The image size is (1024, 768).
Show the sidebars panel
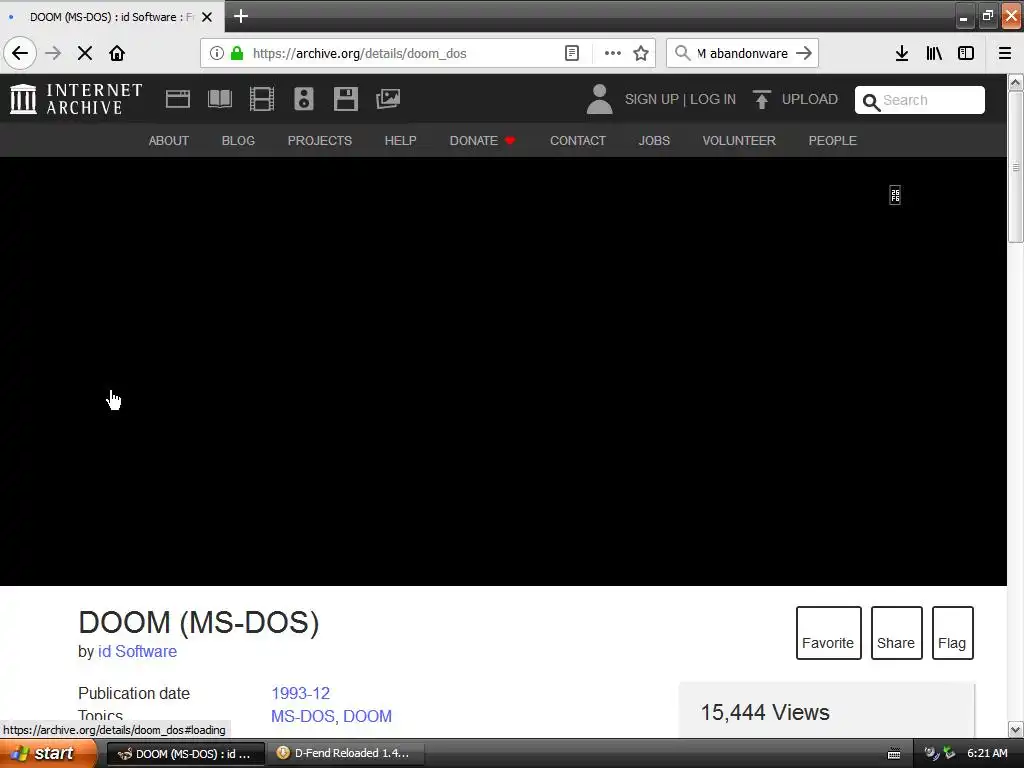click(966, 53)
